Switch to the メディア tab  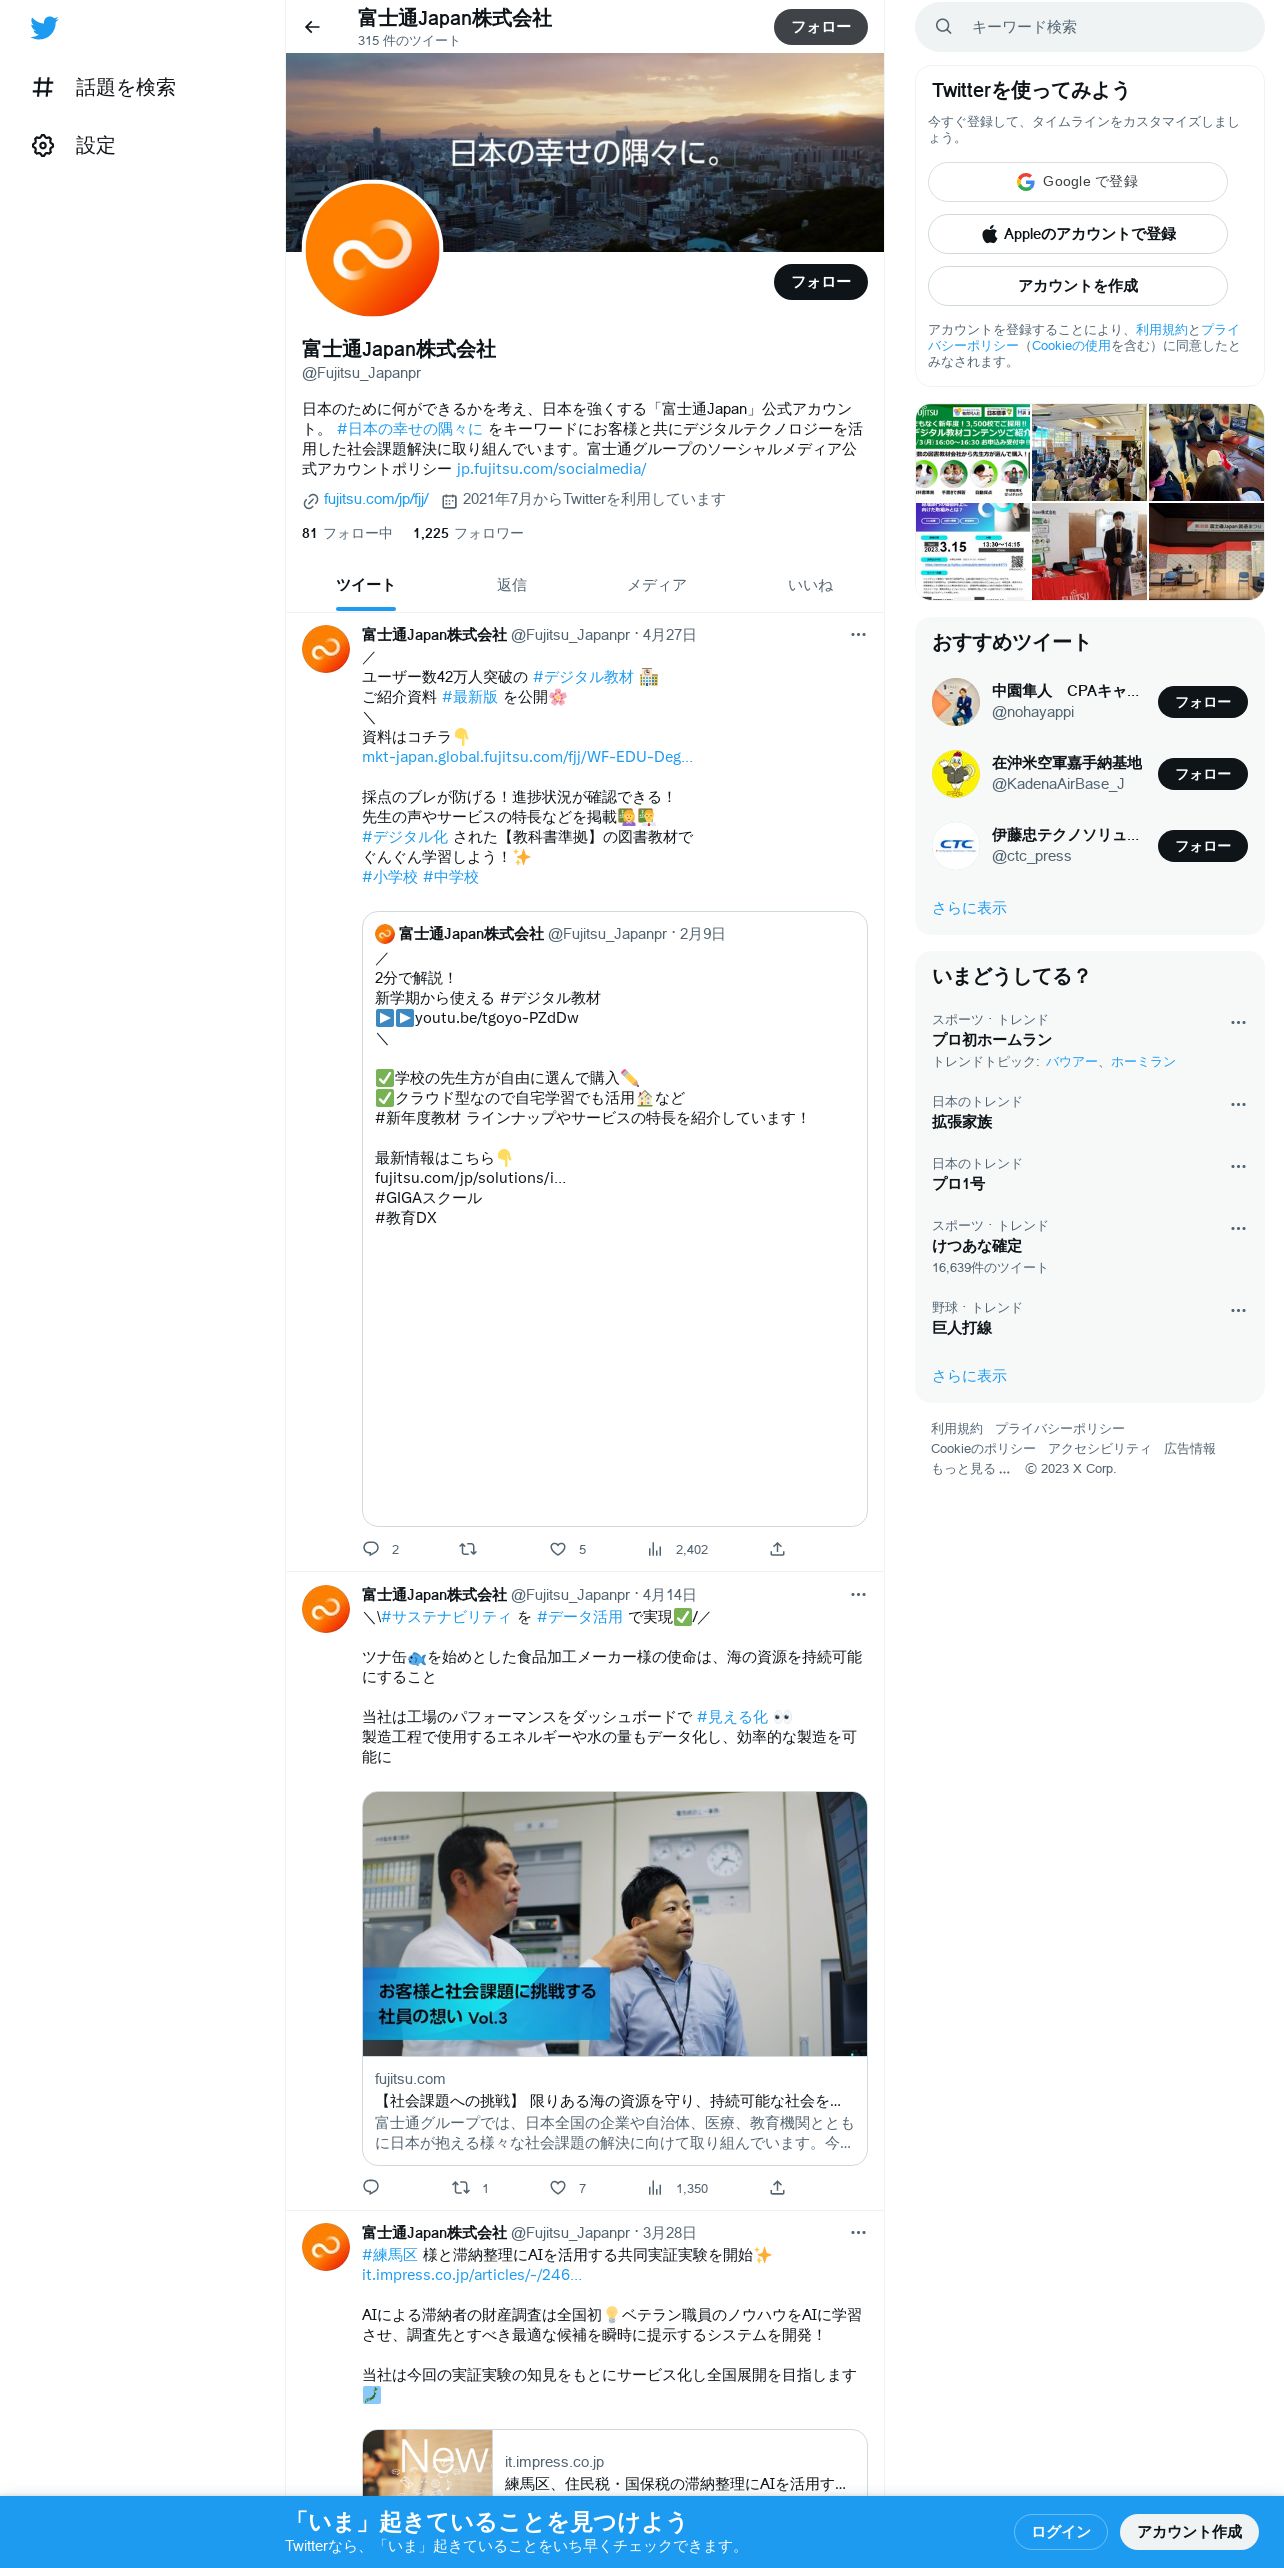tap(657, 585)
